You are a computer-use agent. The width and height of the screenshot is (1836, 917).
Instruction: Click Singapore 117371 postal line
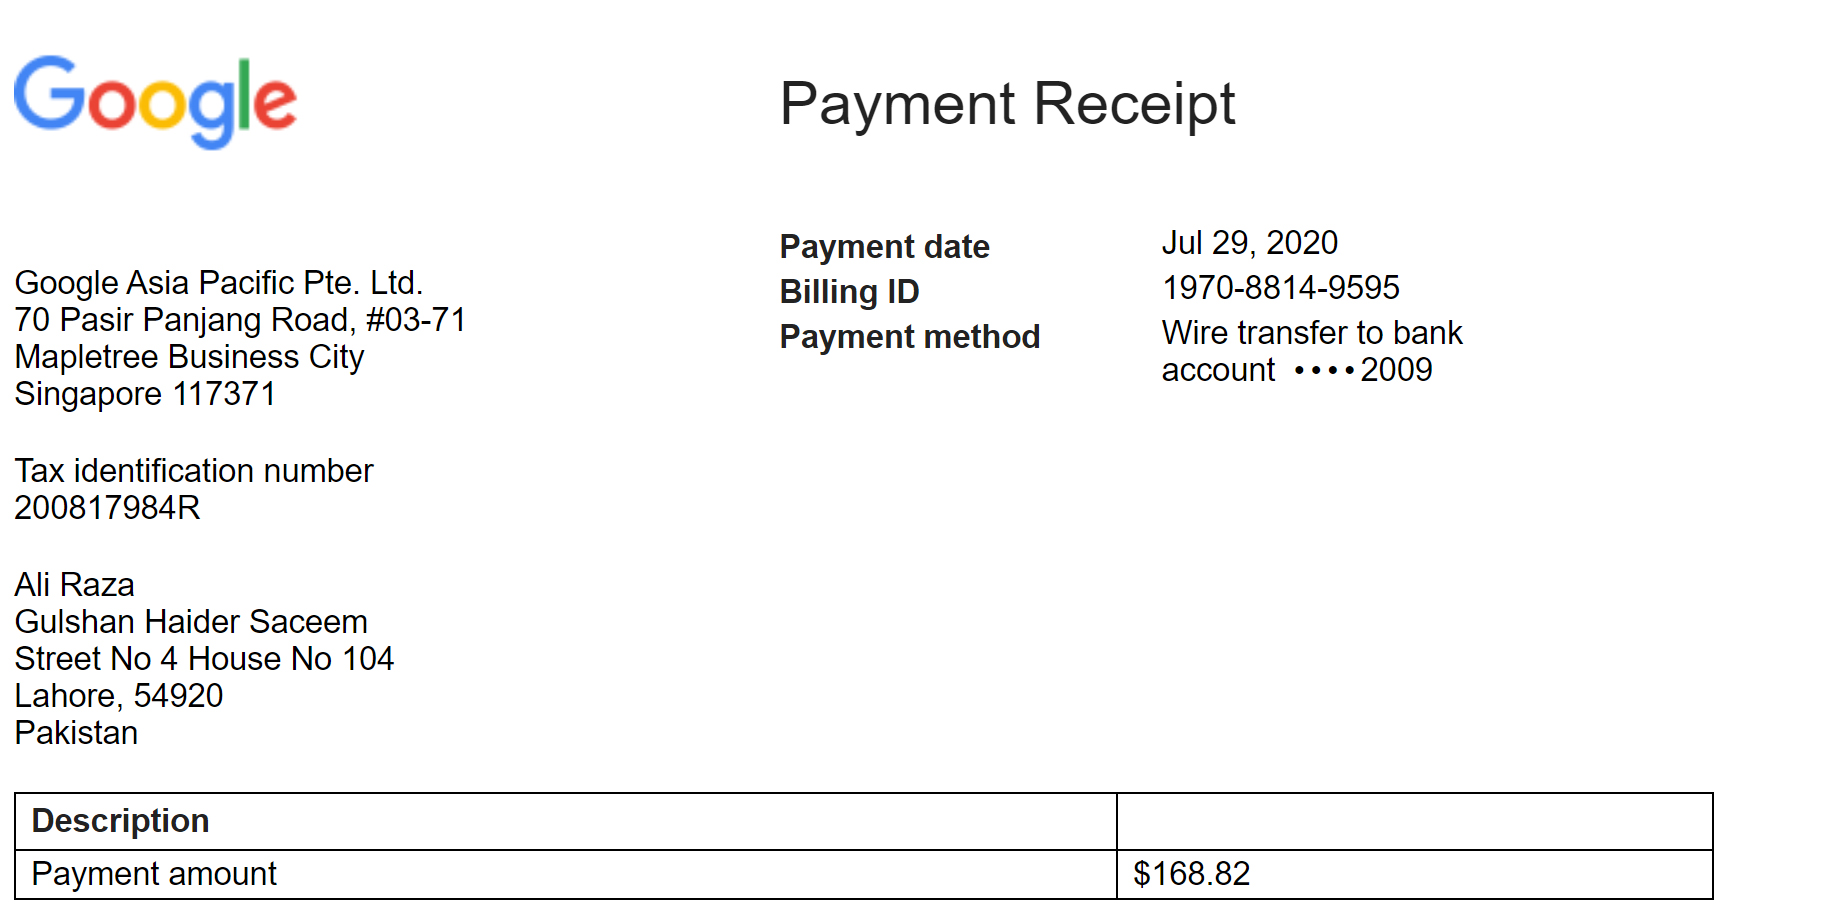(145, 394)
